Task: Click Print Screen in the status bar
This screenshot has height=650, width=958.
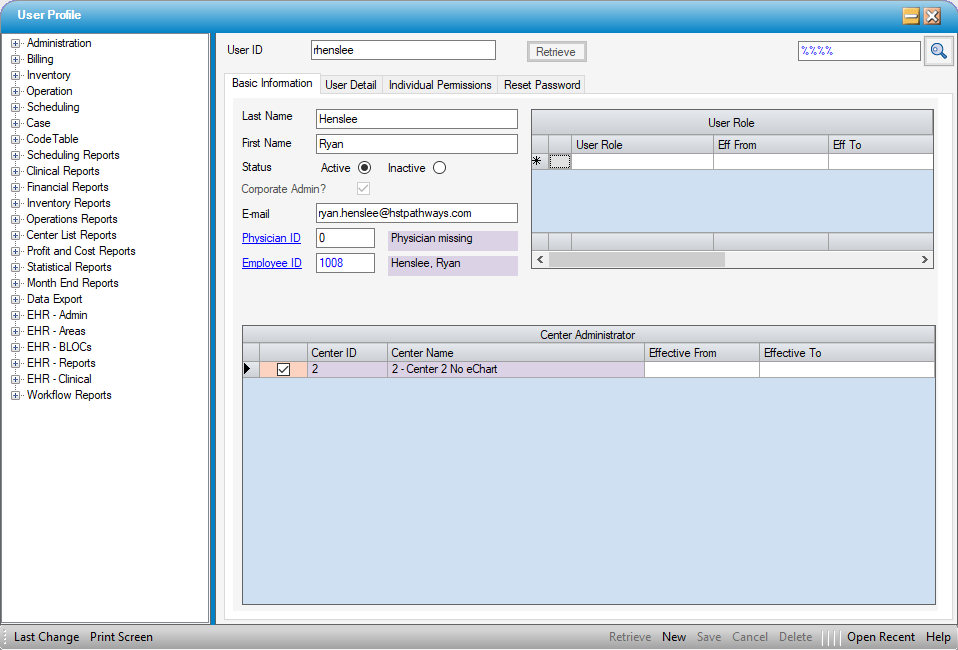Action: [x=121, y=637]
